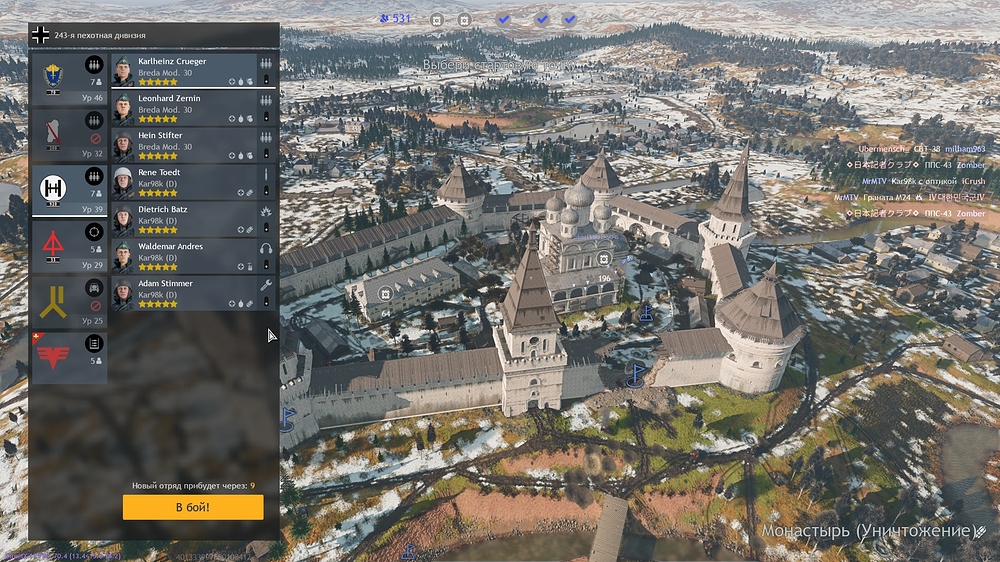The height and width of the screenshot is (562, 1000).
Task: Choose the white H-emblem squad at Ур 39
Action: point(69,190)
